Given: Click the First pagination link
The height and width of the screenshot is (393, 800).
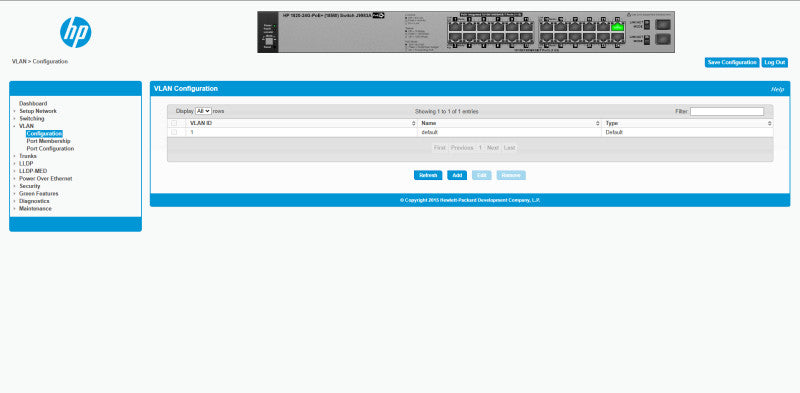Looking at the screenshot, I should click(439, 148).
